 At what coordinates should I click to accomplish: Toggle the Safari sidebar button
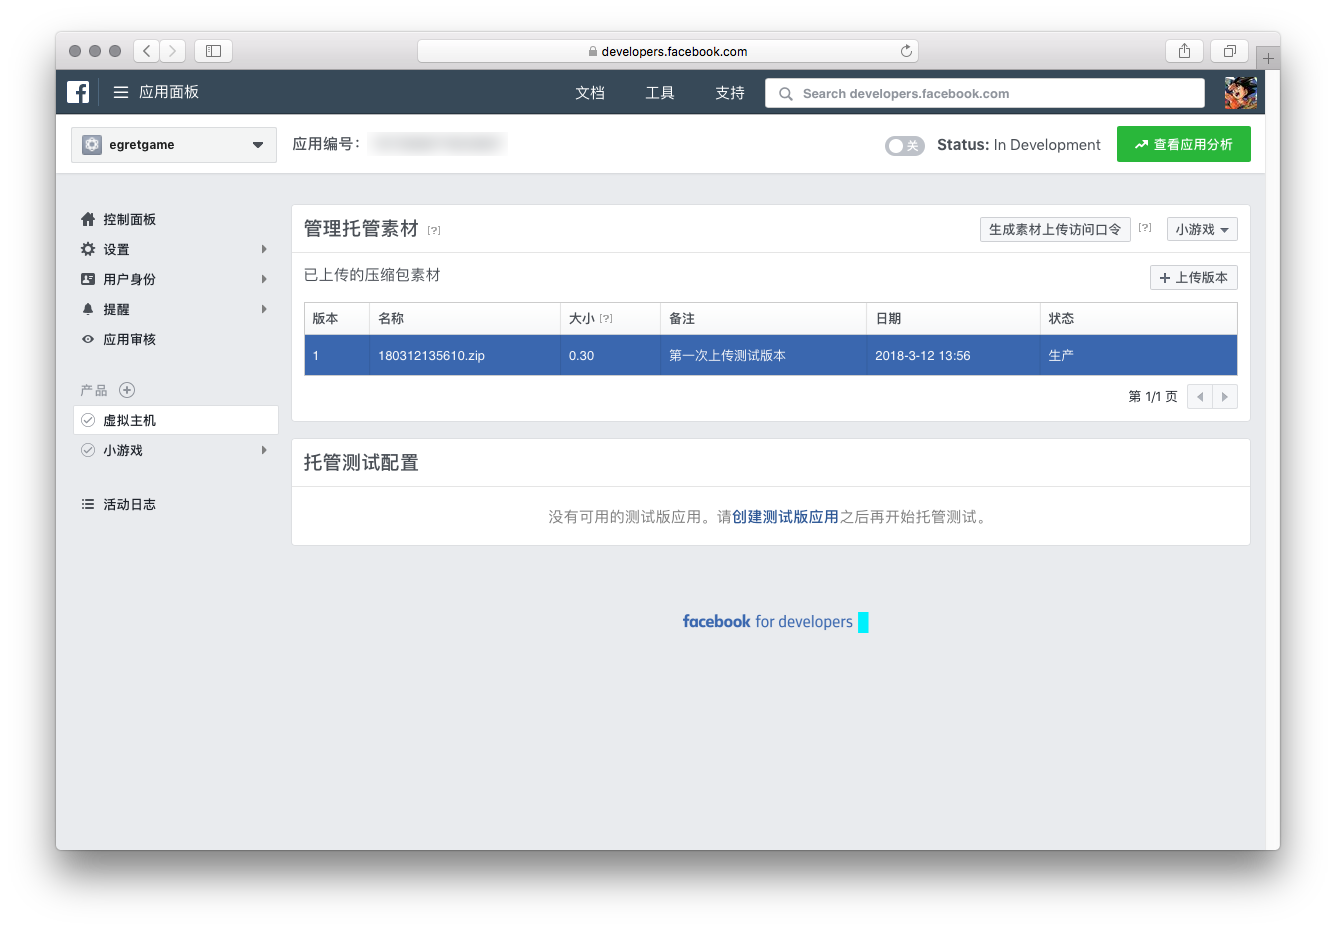click(x=213, y=51)
